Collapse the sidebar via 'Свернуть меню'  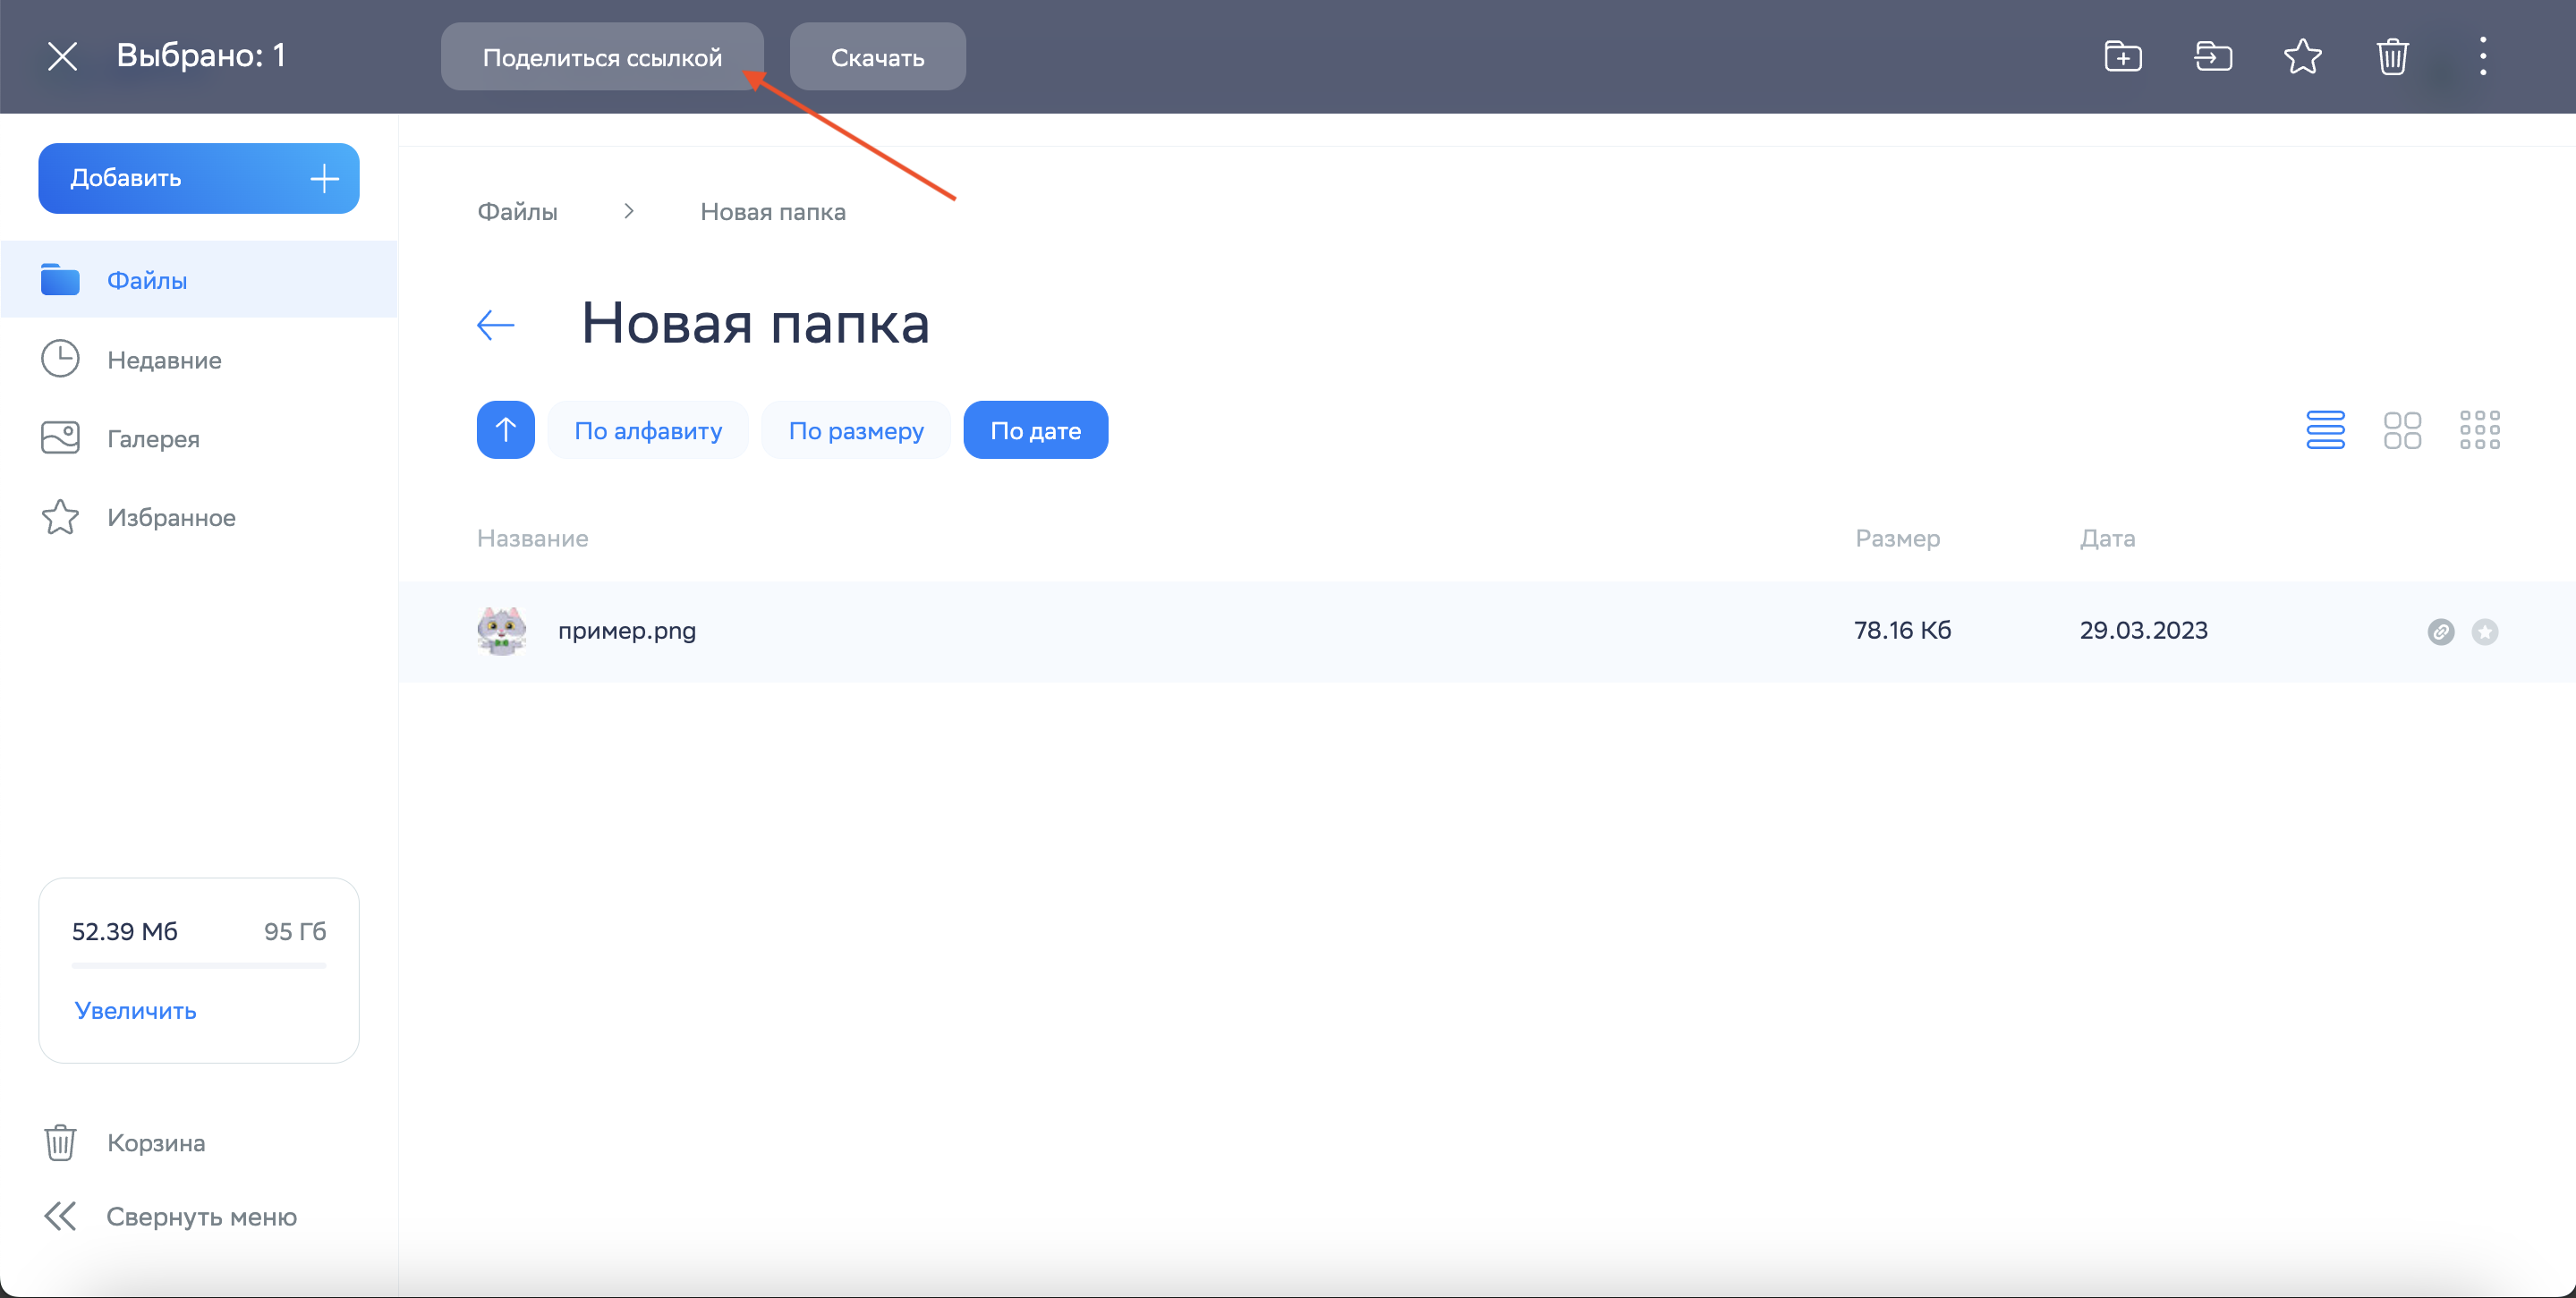click(199, 1216)
